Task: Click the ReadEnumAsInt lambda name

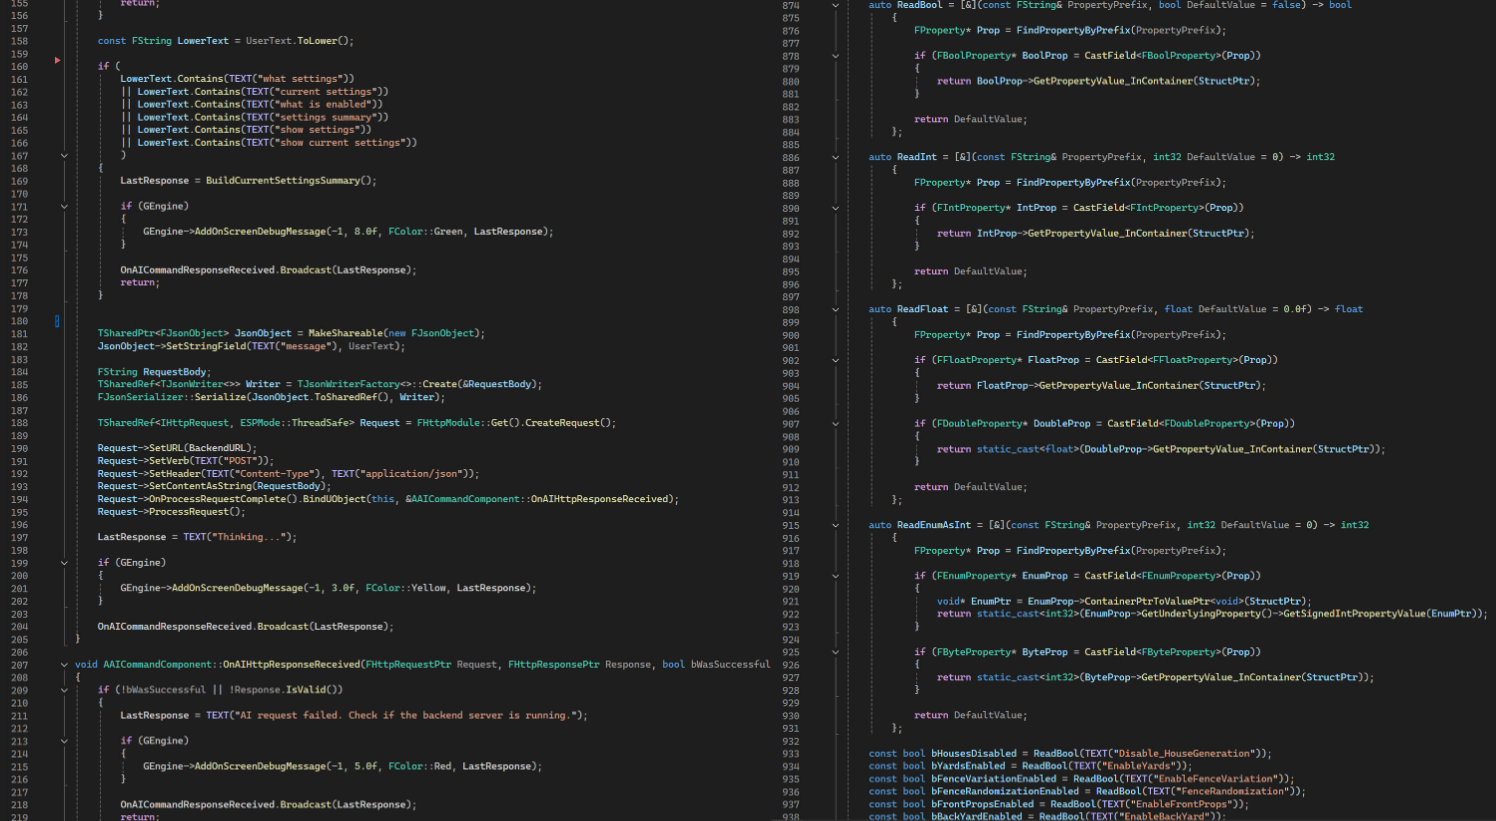Action: point(934,525)
